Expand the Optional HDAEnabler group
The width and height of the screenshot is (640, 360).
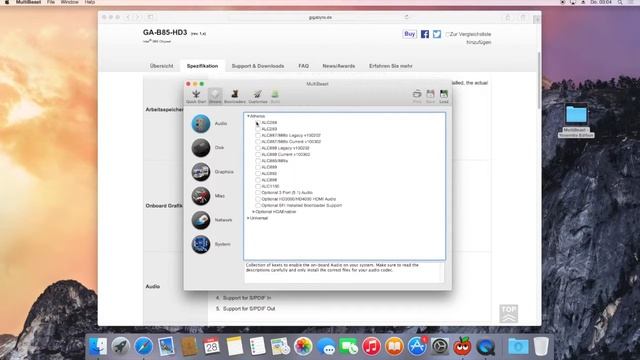253,212
